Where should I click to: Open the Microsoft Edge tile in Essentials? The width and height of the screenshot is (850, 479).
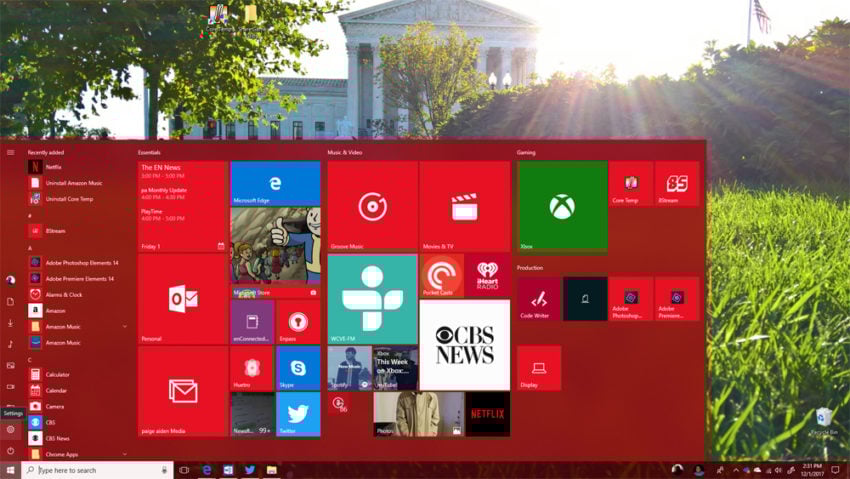pyautogui.click(x=275, y=183)
